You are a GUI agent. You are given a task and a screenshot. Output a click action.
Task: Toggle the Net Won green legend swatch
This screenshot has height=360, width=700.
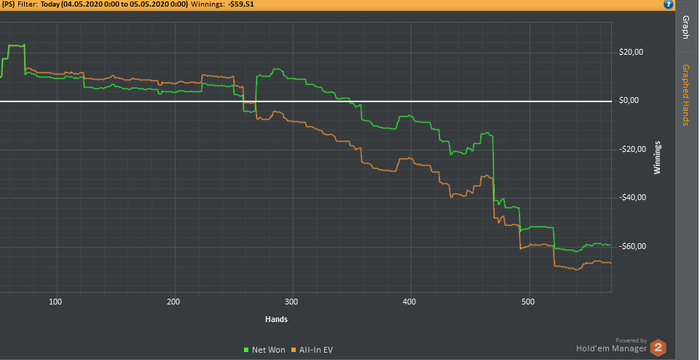(246, 350)
